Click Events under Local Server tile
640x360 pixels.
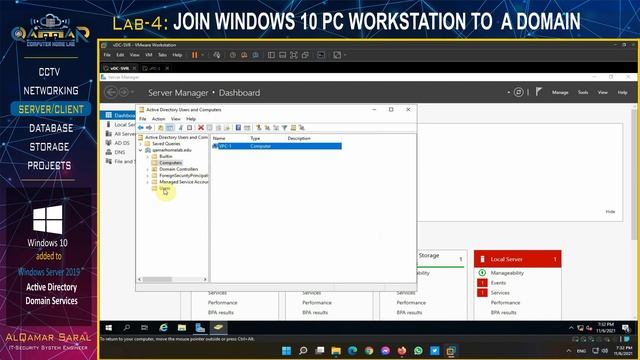pos(498,283)
